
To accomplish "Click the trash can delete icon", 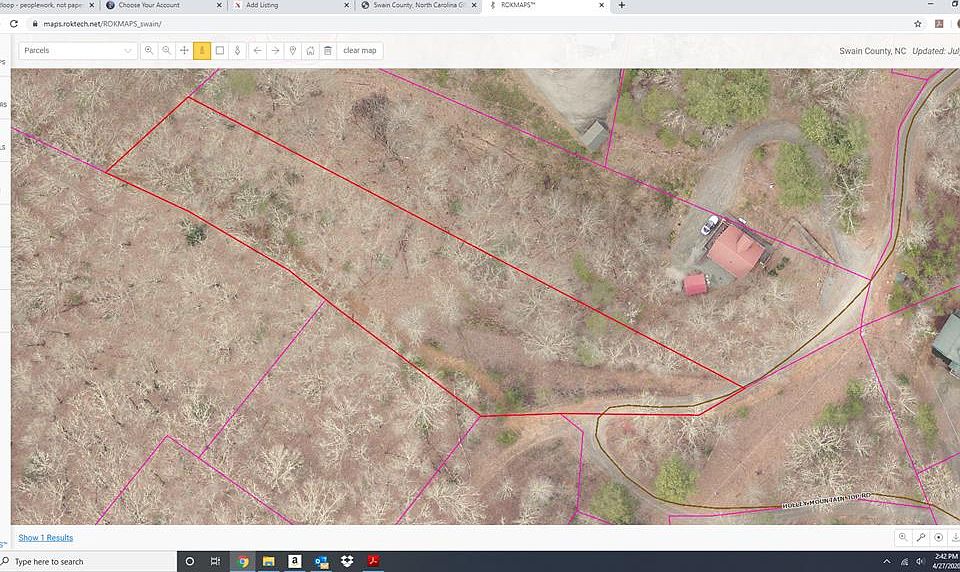I will pyautogui.click(x=328, y=51).
